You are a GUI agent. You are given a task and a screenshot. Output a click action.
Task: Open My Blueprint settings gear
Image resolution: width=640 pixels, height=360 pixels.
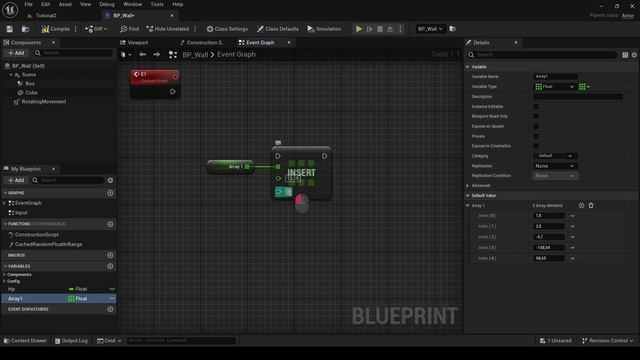[110, 180]
